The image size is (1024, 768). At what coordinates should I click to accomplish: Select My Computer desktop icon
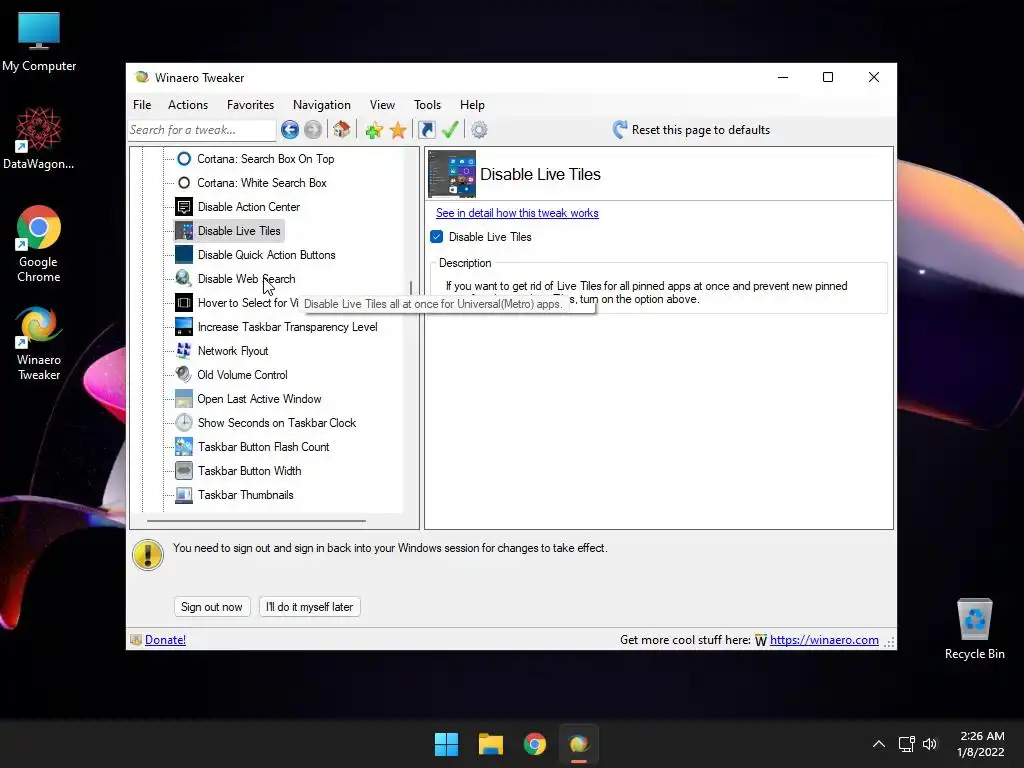[39, 42]
